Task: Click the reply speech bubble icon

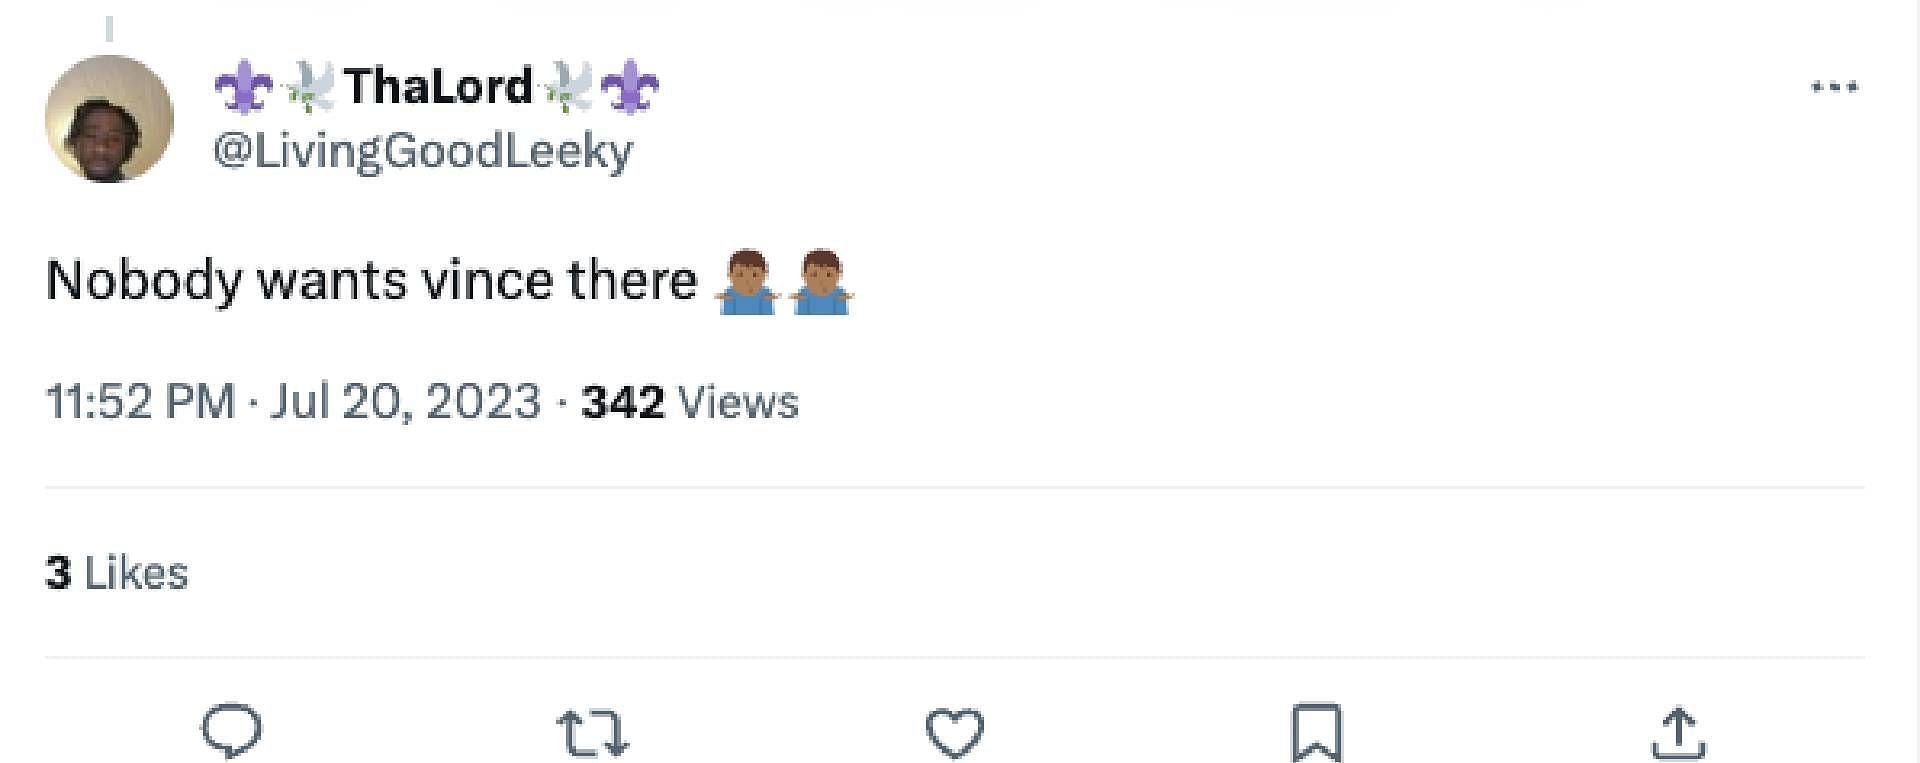Action: click(232, 731)
